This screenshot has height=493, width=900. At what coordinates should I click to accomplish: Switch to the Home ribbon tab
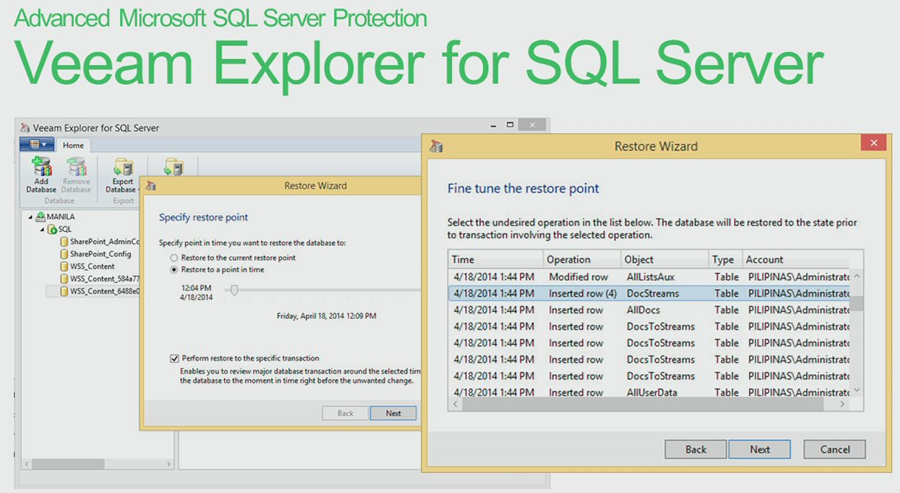tap(73, 145)
